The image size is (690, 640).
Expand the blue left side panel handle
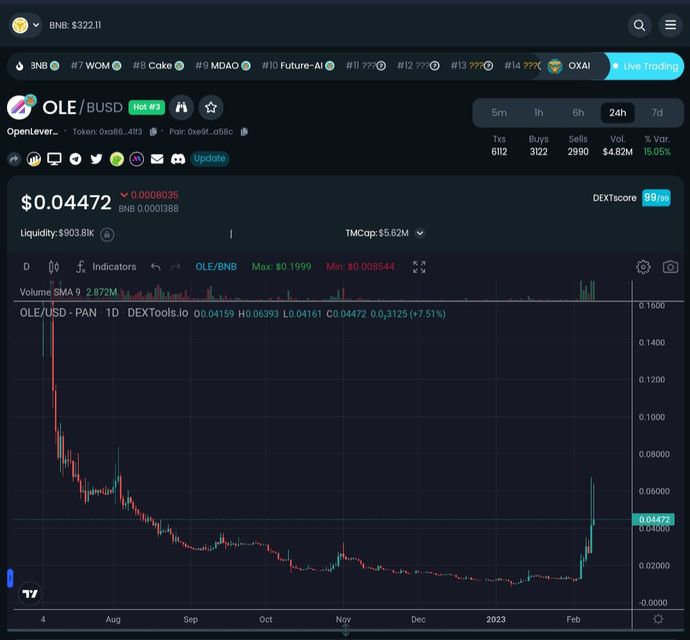pyautogui.click(x=10, y=578)
